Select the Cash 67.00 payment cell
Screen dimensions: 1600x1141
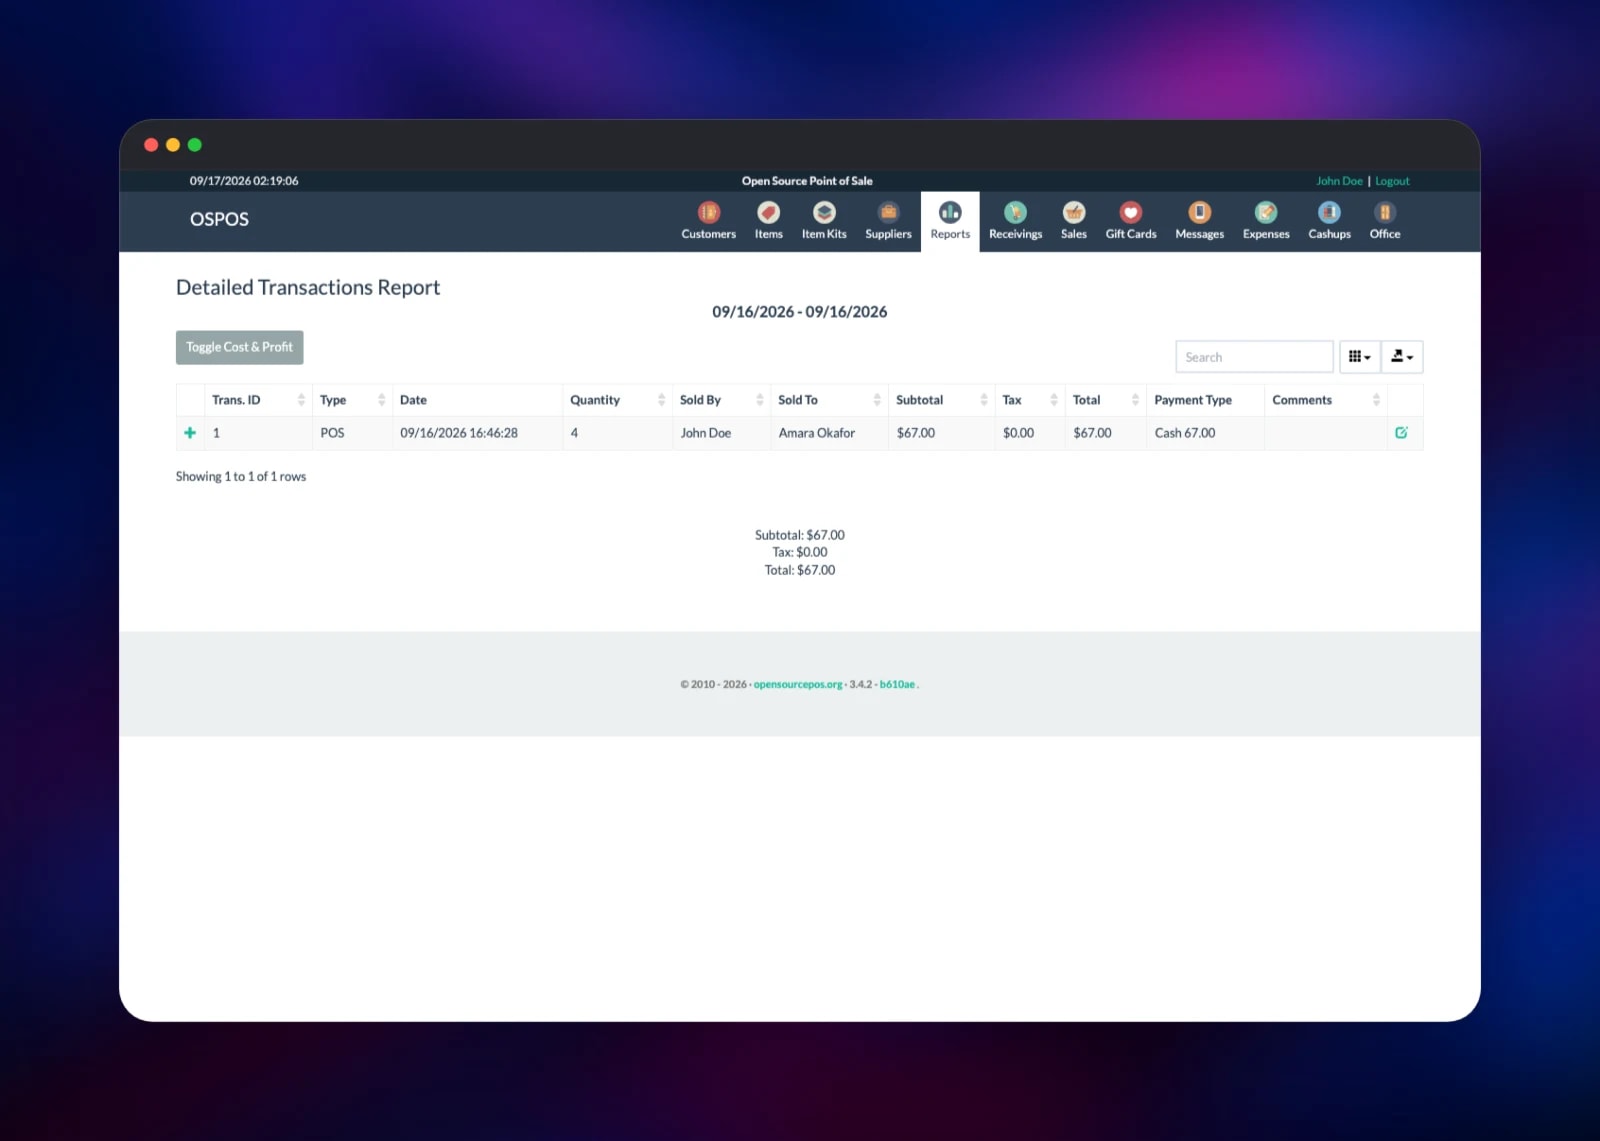coord(1205,433)
